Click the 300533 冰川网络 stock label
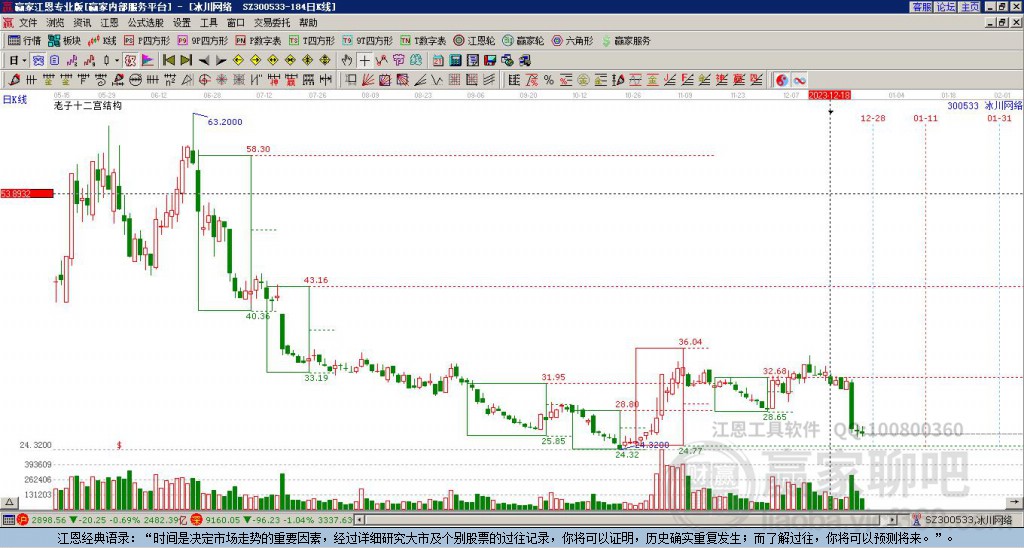 tap(985, 105)
